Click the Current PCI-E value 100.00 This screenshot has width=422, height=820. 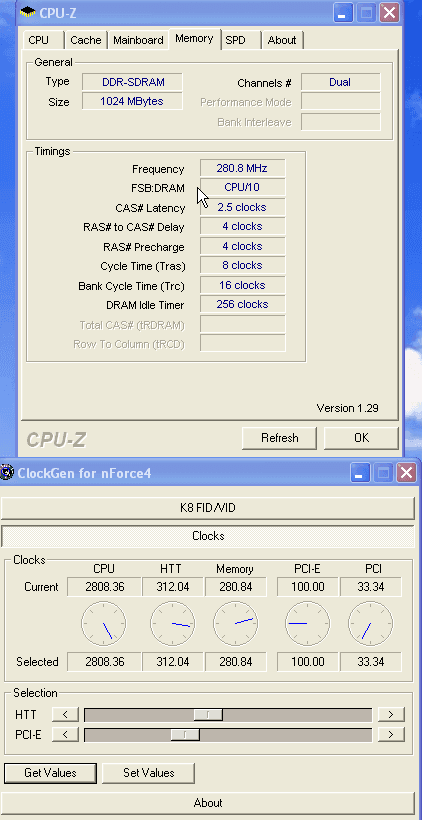307,587
